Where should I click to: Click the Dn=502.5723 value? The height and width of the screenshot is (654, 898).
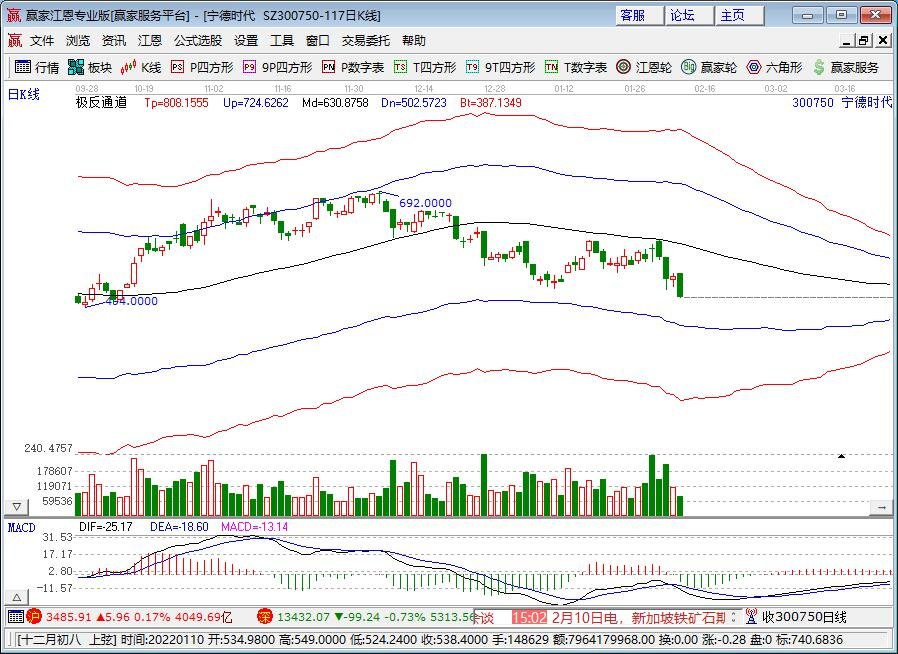[x=413, y=103]
